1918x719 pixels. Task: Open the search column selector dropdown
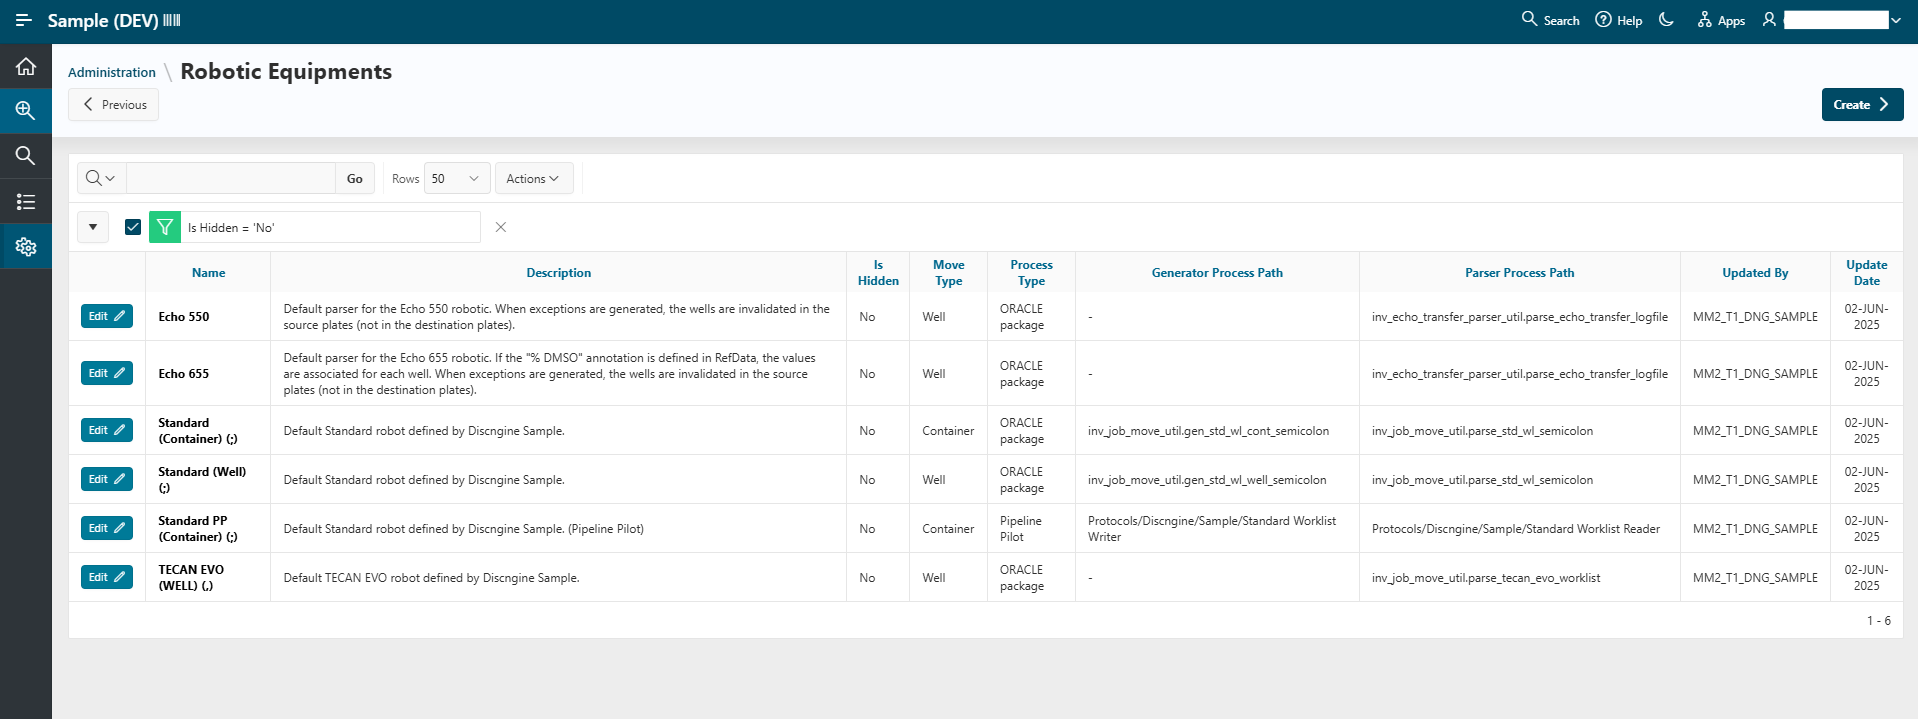tap(101, 178)
